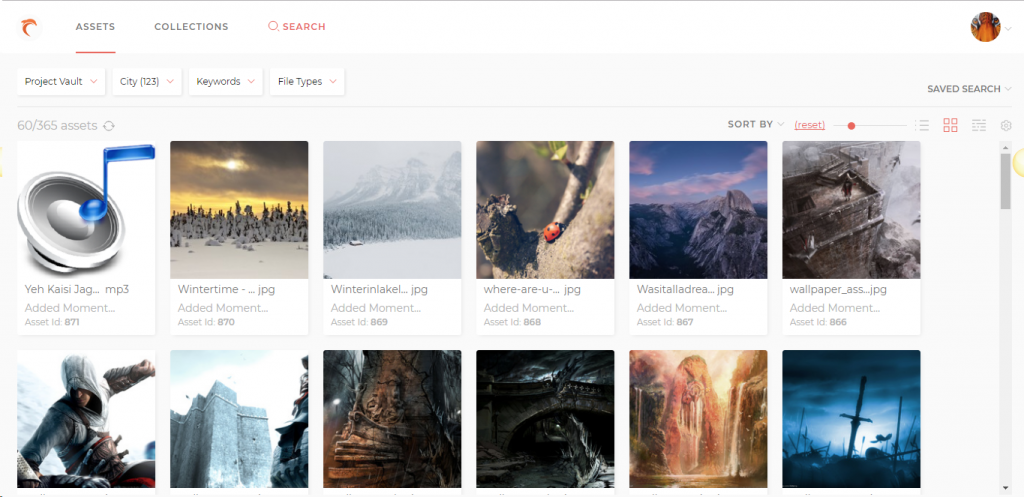Click the app logo in the header
1024x497 pixels.
coord(30,27)
